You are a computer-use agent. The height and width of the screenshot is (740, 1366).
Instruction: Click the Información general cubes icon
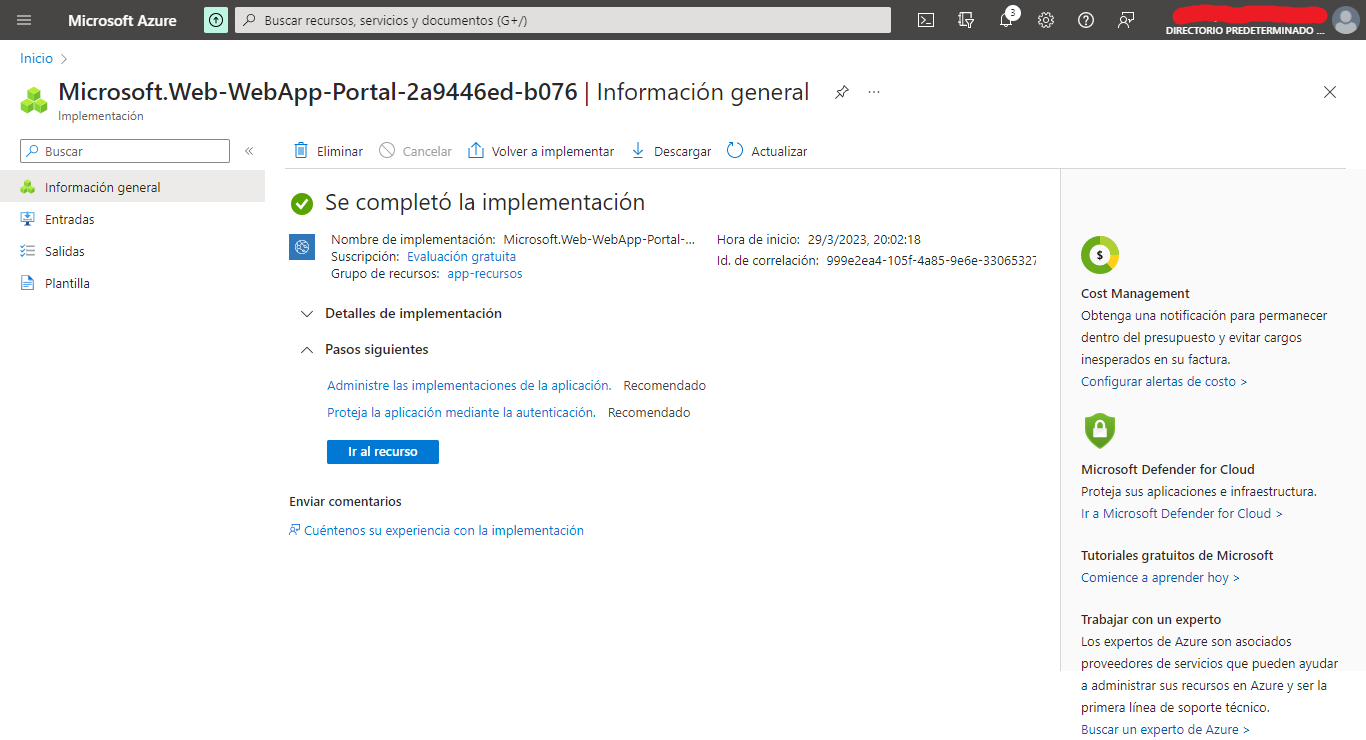(x=28, y=187)
